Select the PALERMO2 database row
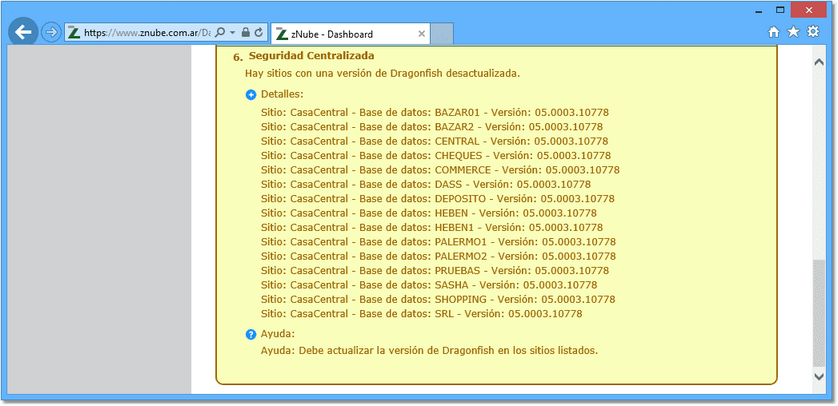Image resolution: width=838 pixels, height=406 pixels. click(439, 256)
